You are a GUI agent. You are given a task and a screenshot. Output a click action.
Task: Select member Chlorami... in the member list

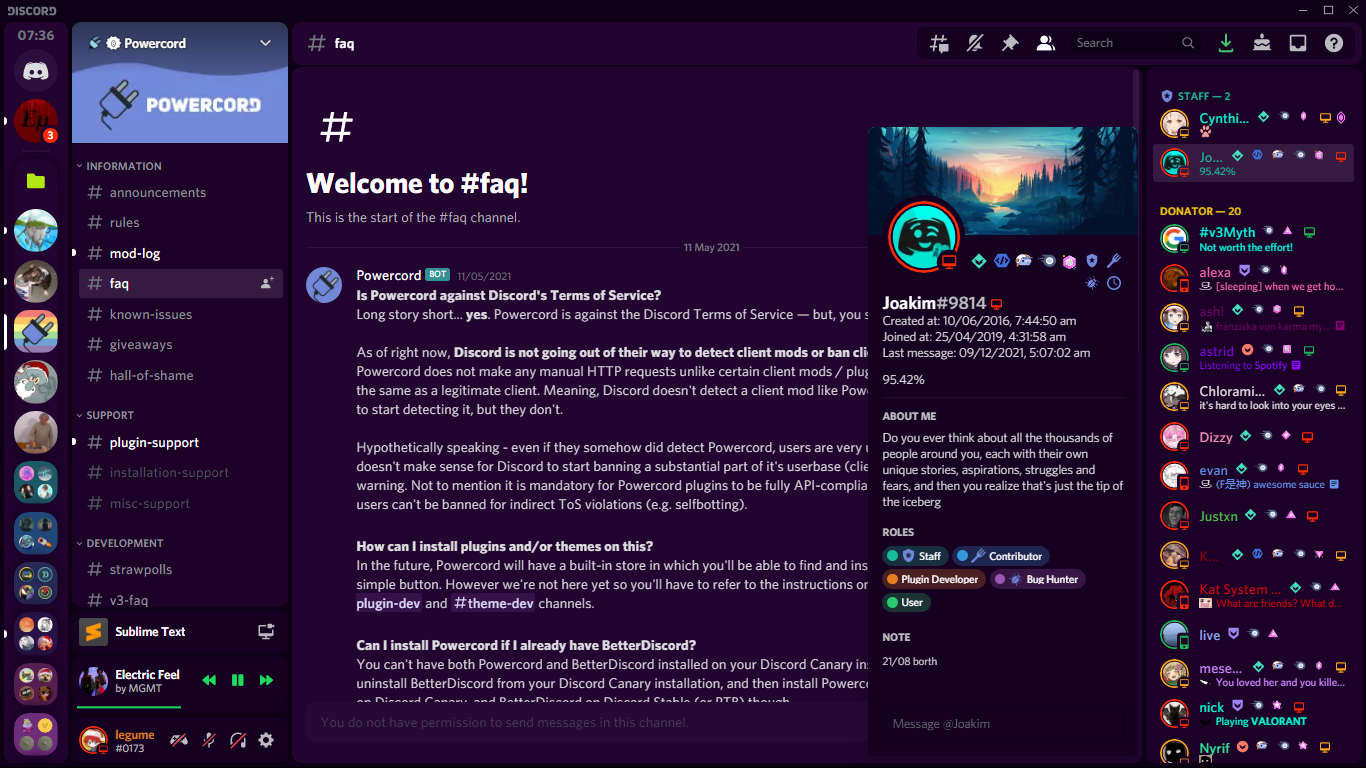coord(1253,397)
